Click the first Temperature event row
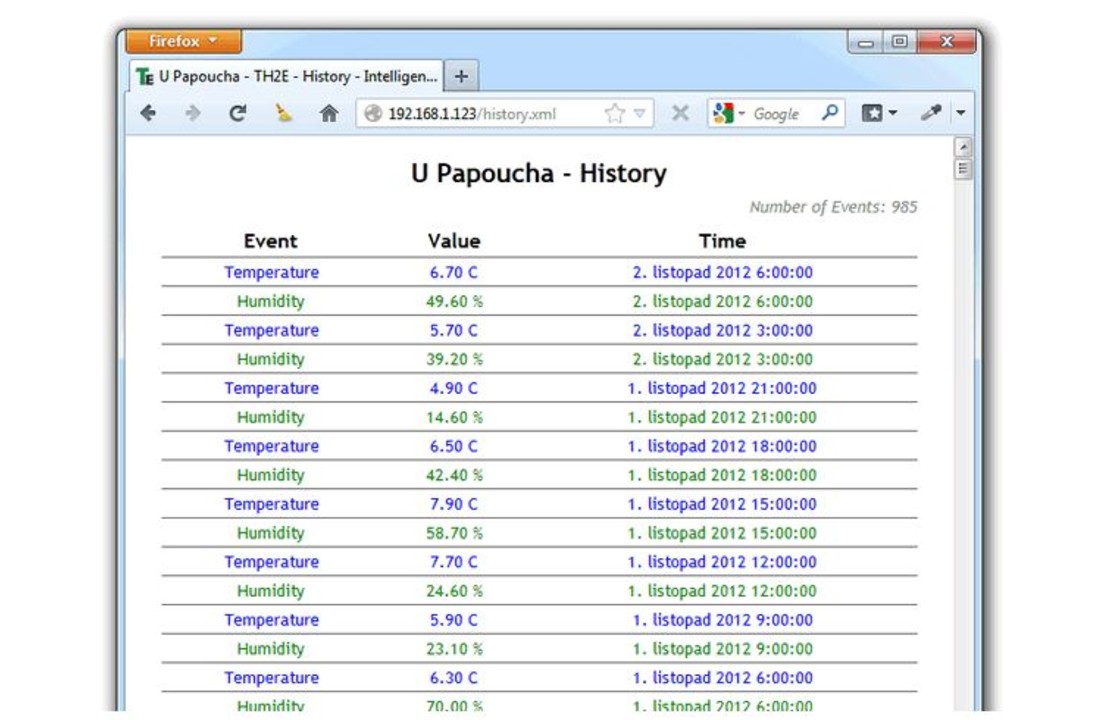Screen dimensions: 1100x720 point(271,272)
